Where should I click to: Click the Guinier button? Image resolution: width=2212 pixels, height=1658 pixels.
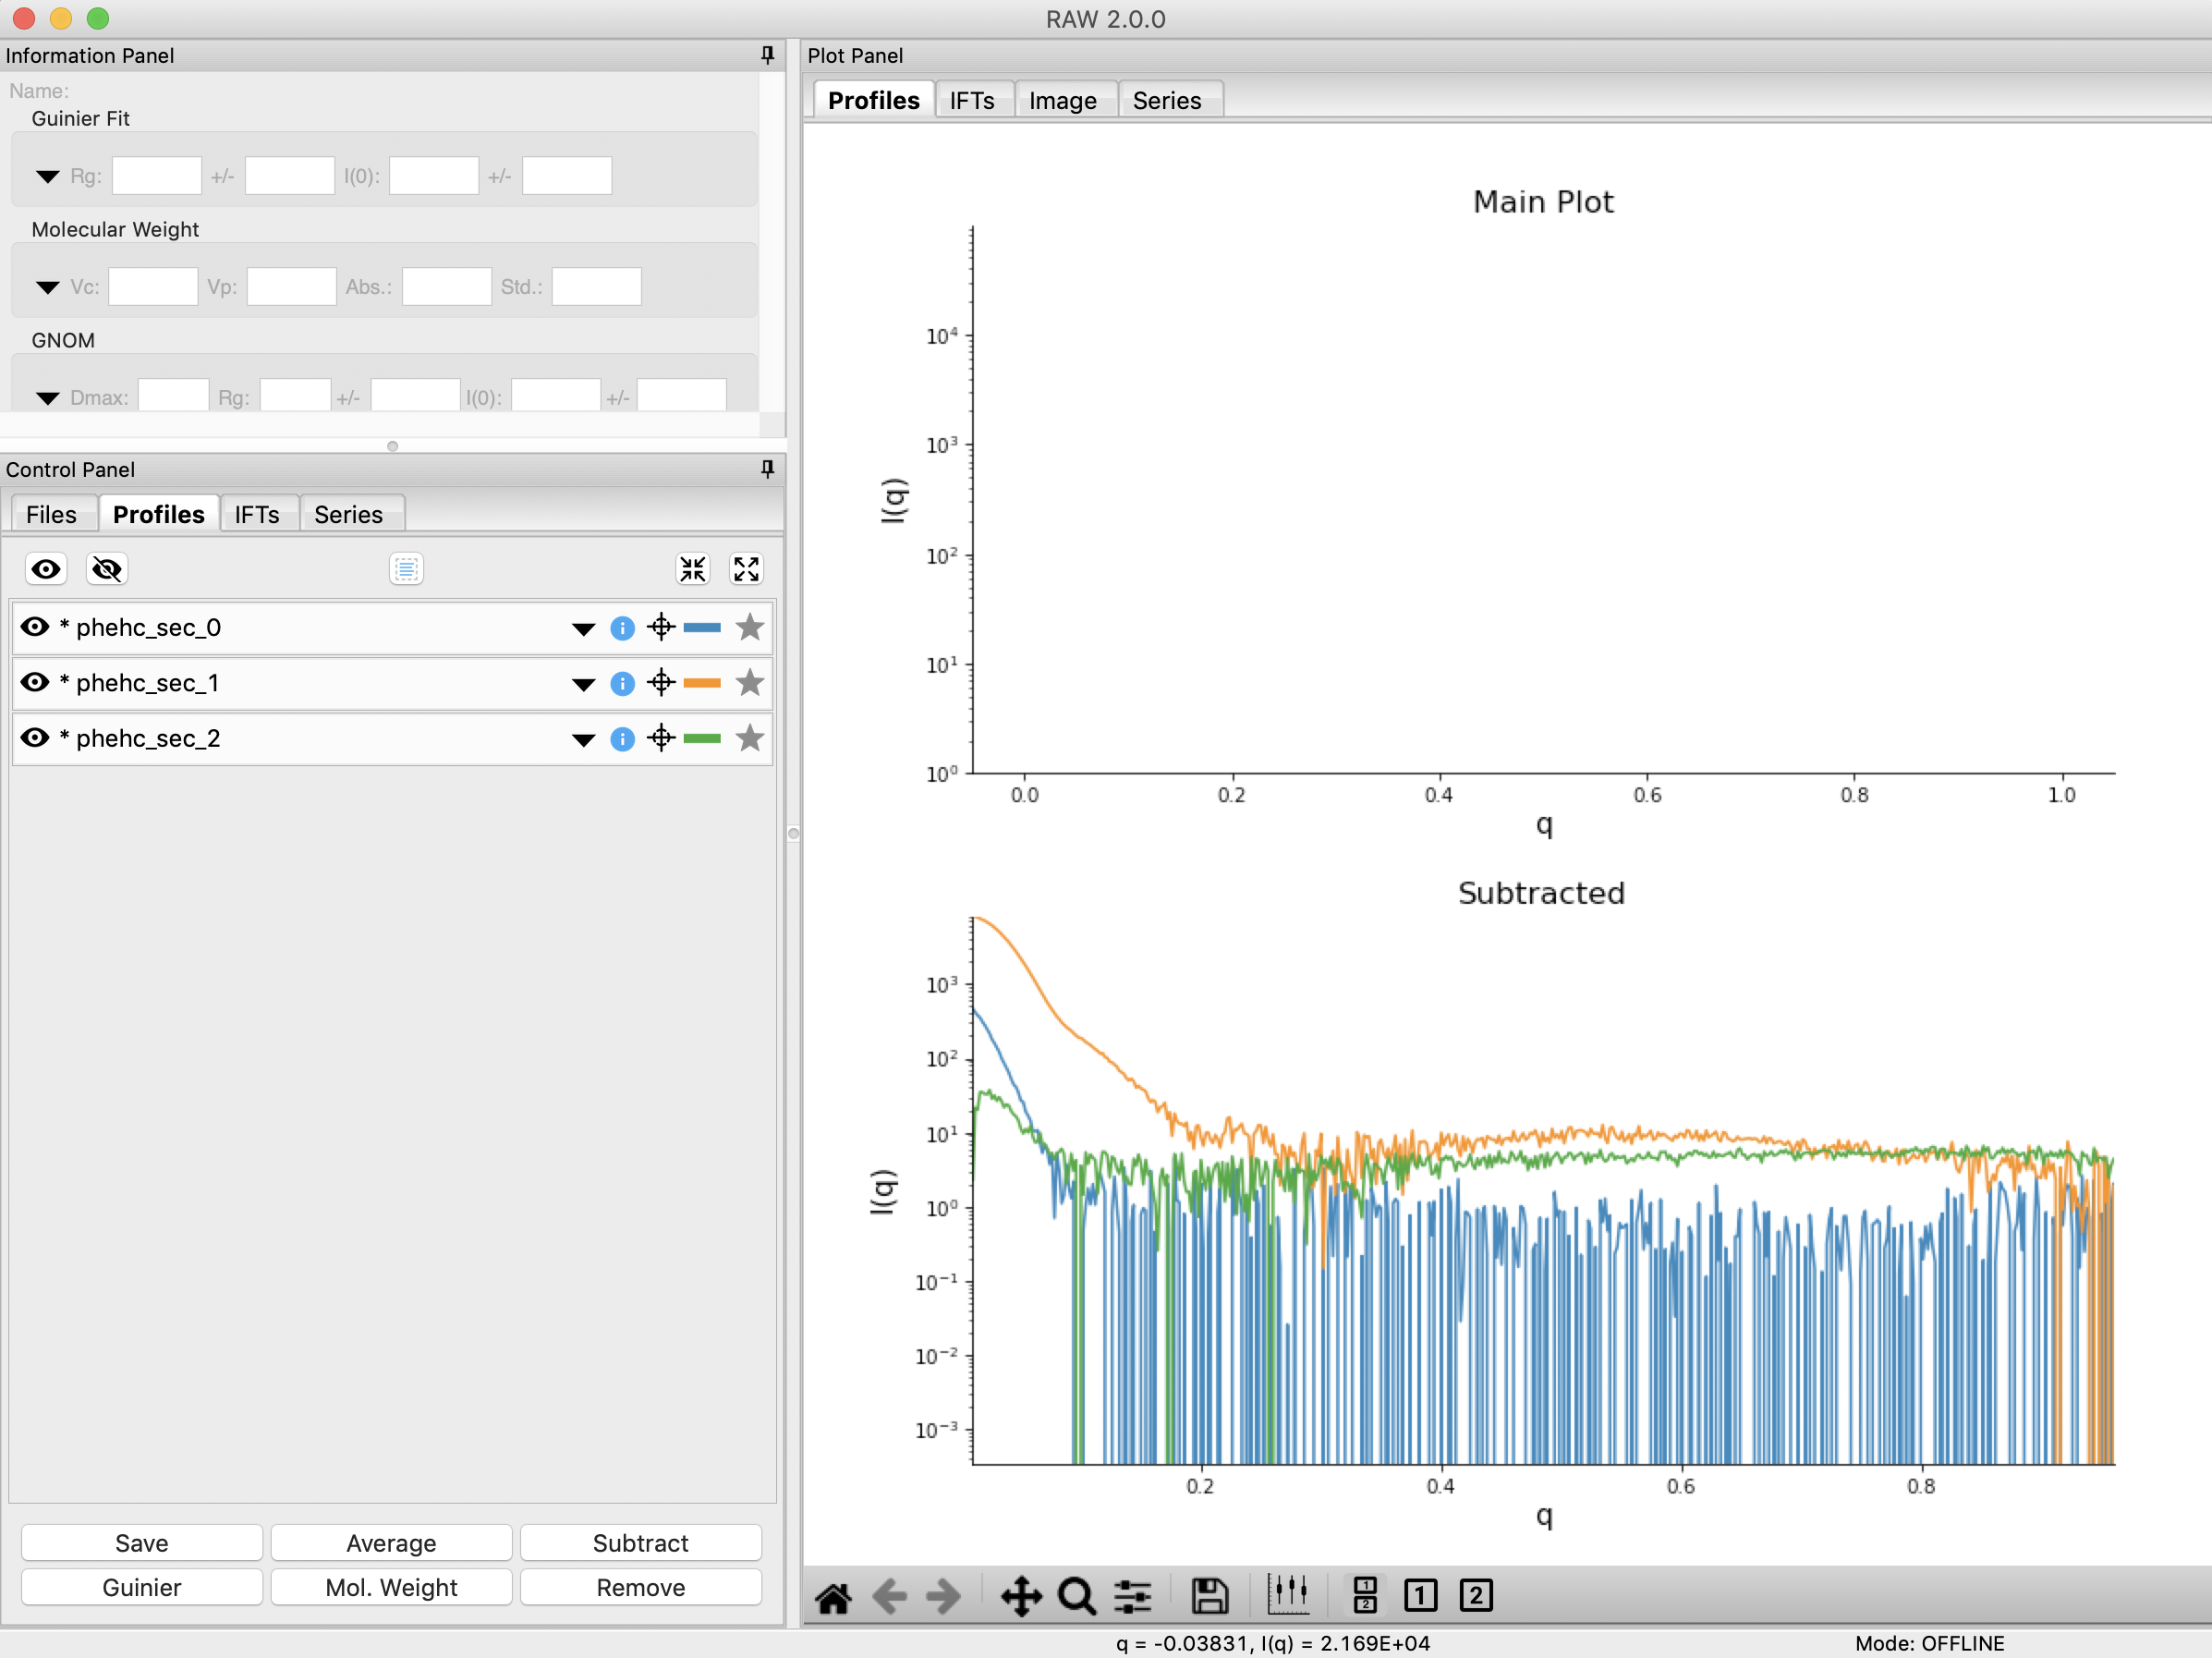141,1587
